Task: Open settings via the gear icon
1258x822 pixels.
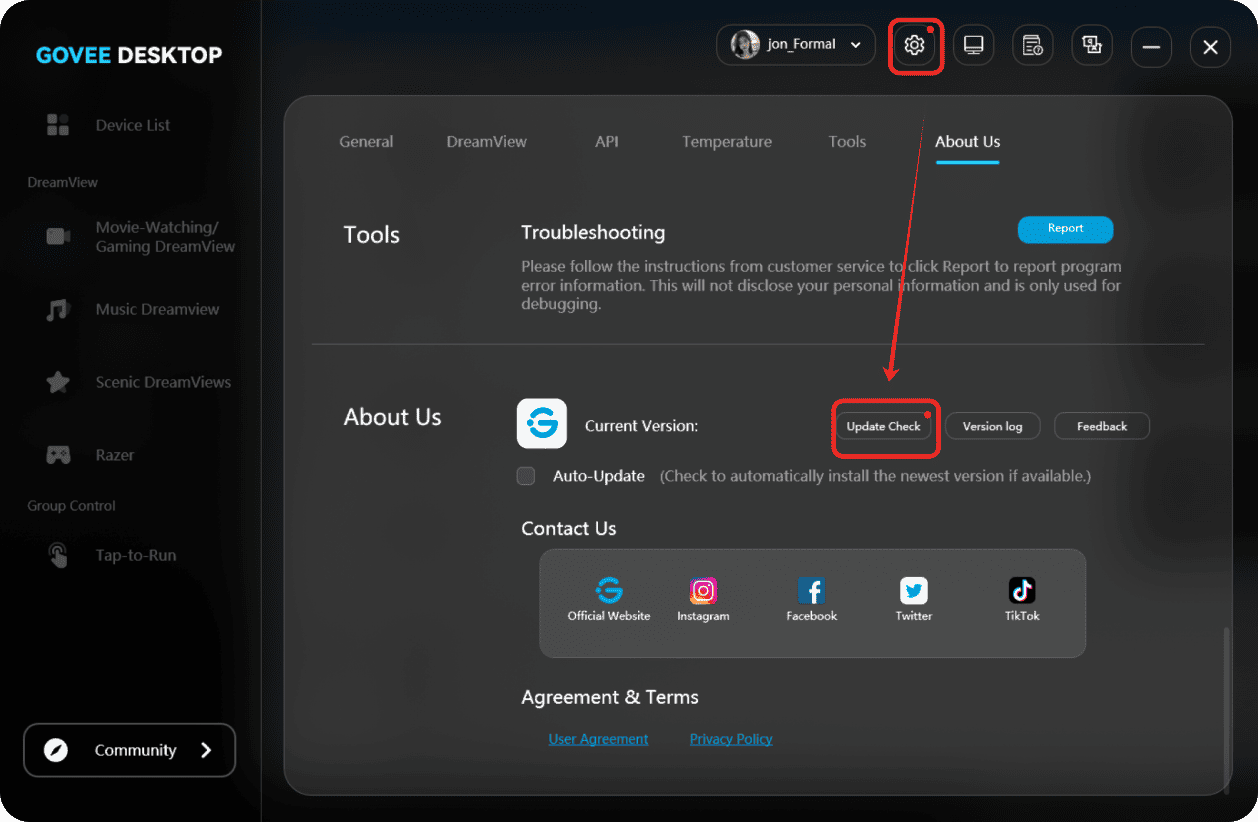Action: click(x=914, y=46)
